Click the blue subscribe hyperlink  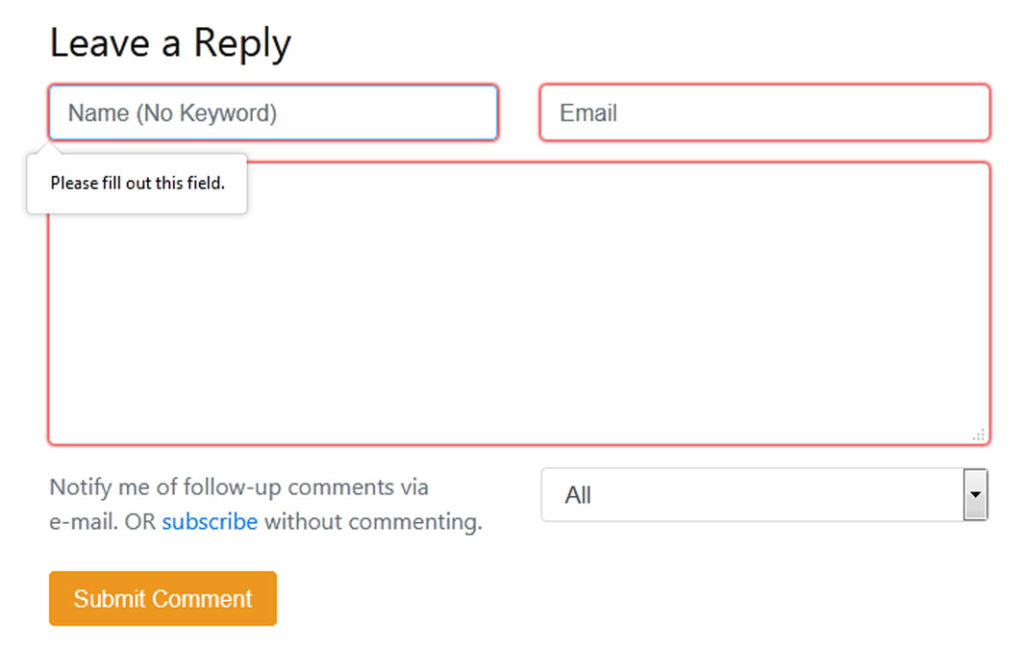coord(210,521)
